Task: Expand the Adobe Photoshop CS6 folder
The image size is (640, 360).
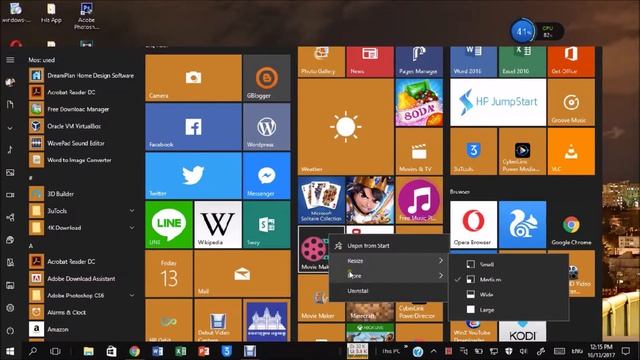Action: [x=132, y=295]
